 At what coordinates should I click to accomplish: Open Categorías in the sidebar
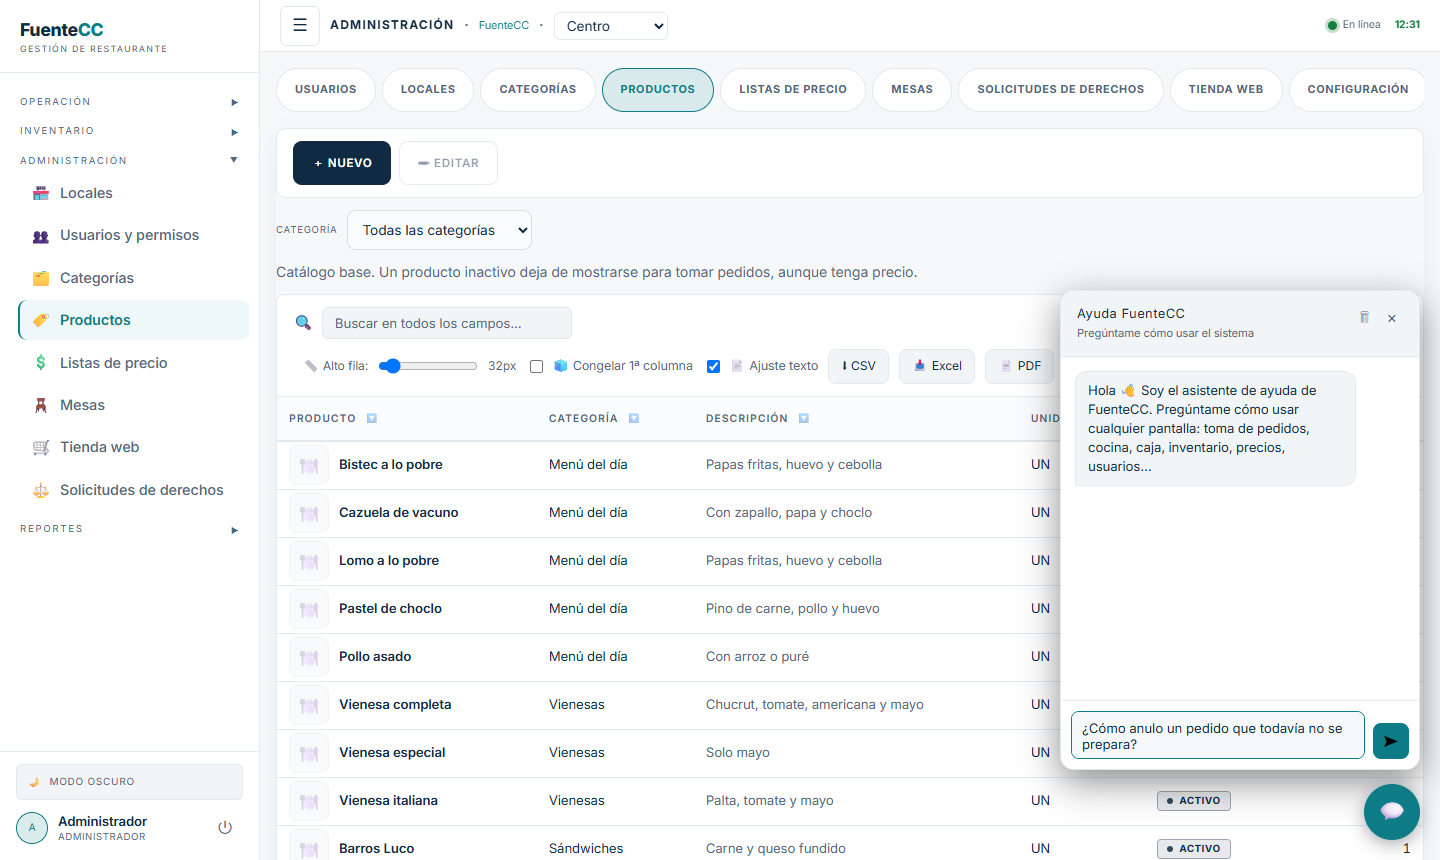[x=133, y=278]
